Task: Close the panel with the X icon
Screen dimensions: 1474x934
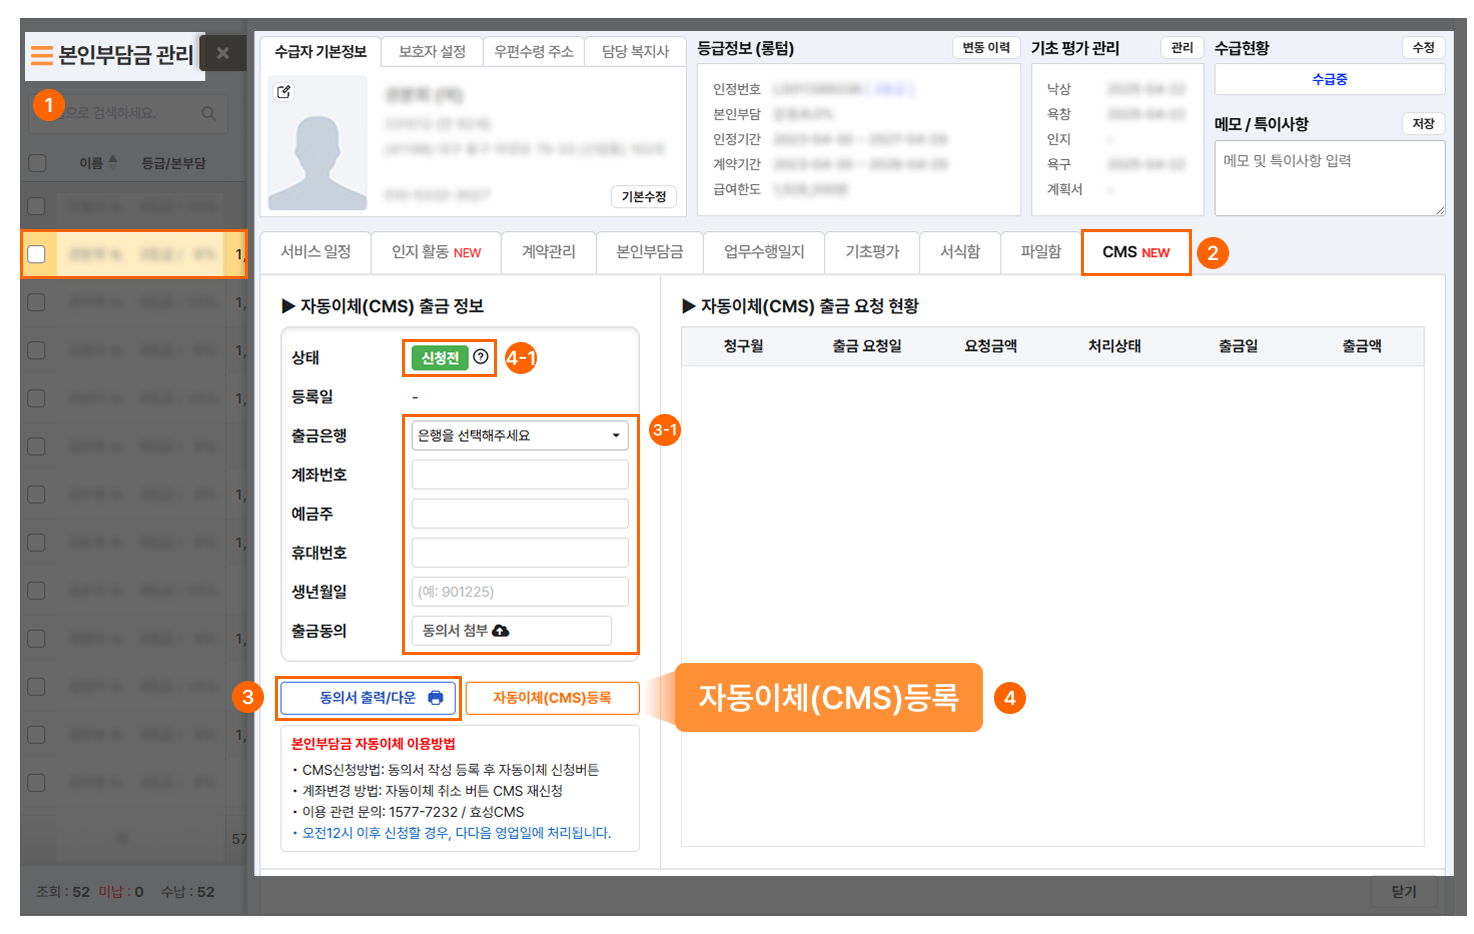Action: point(223,53)
